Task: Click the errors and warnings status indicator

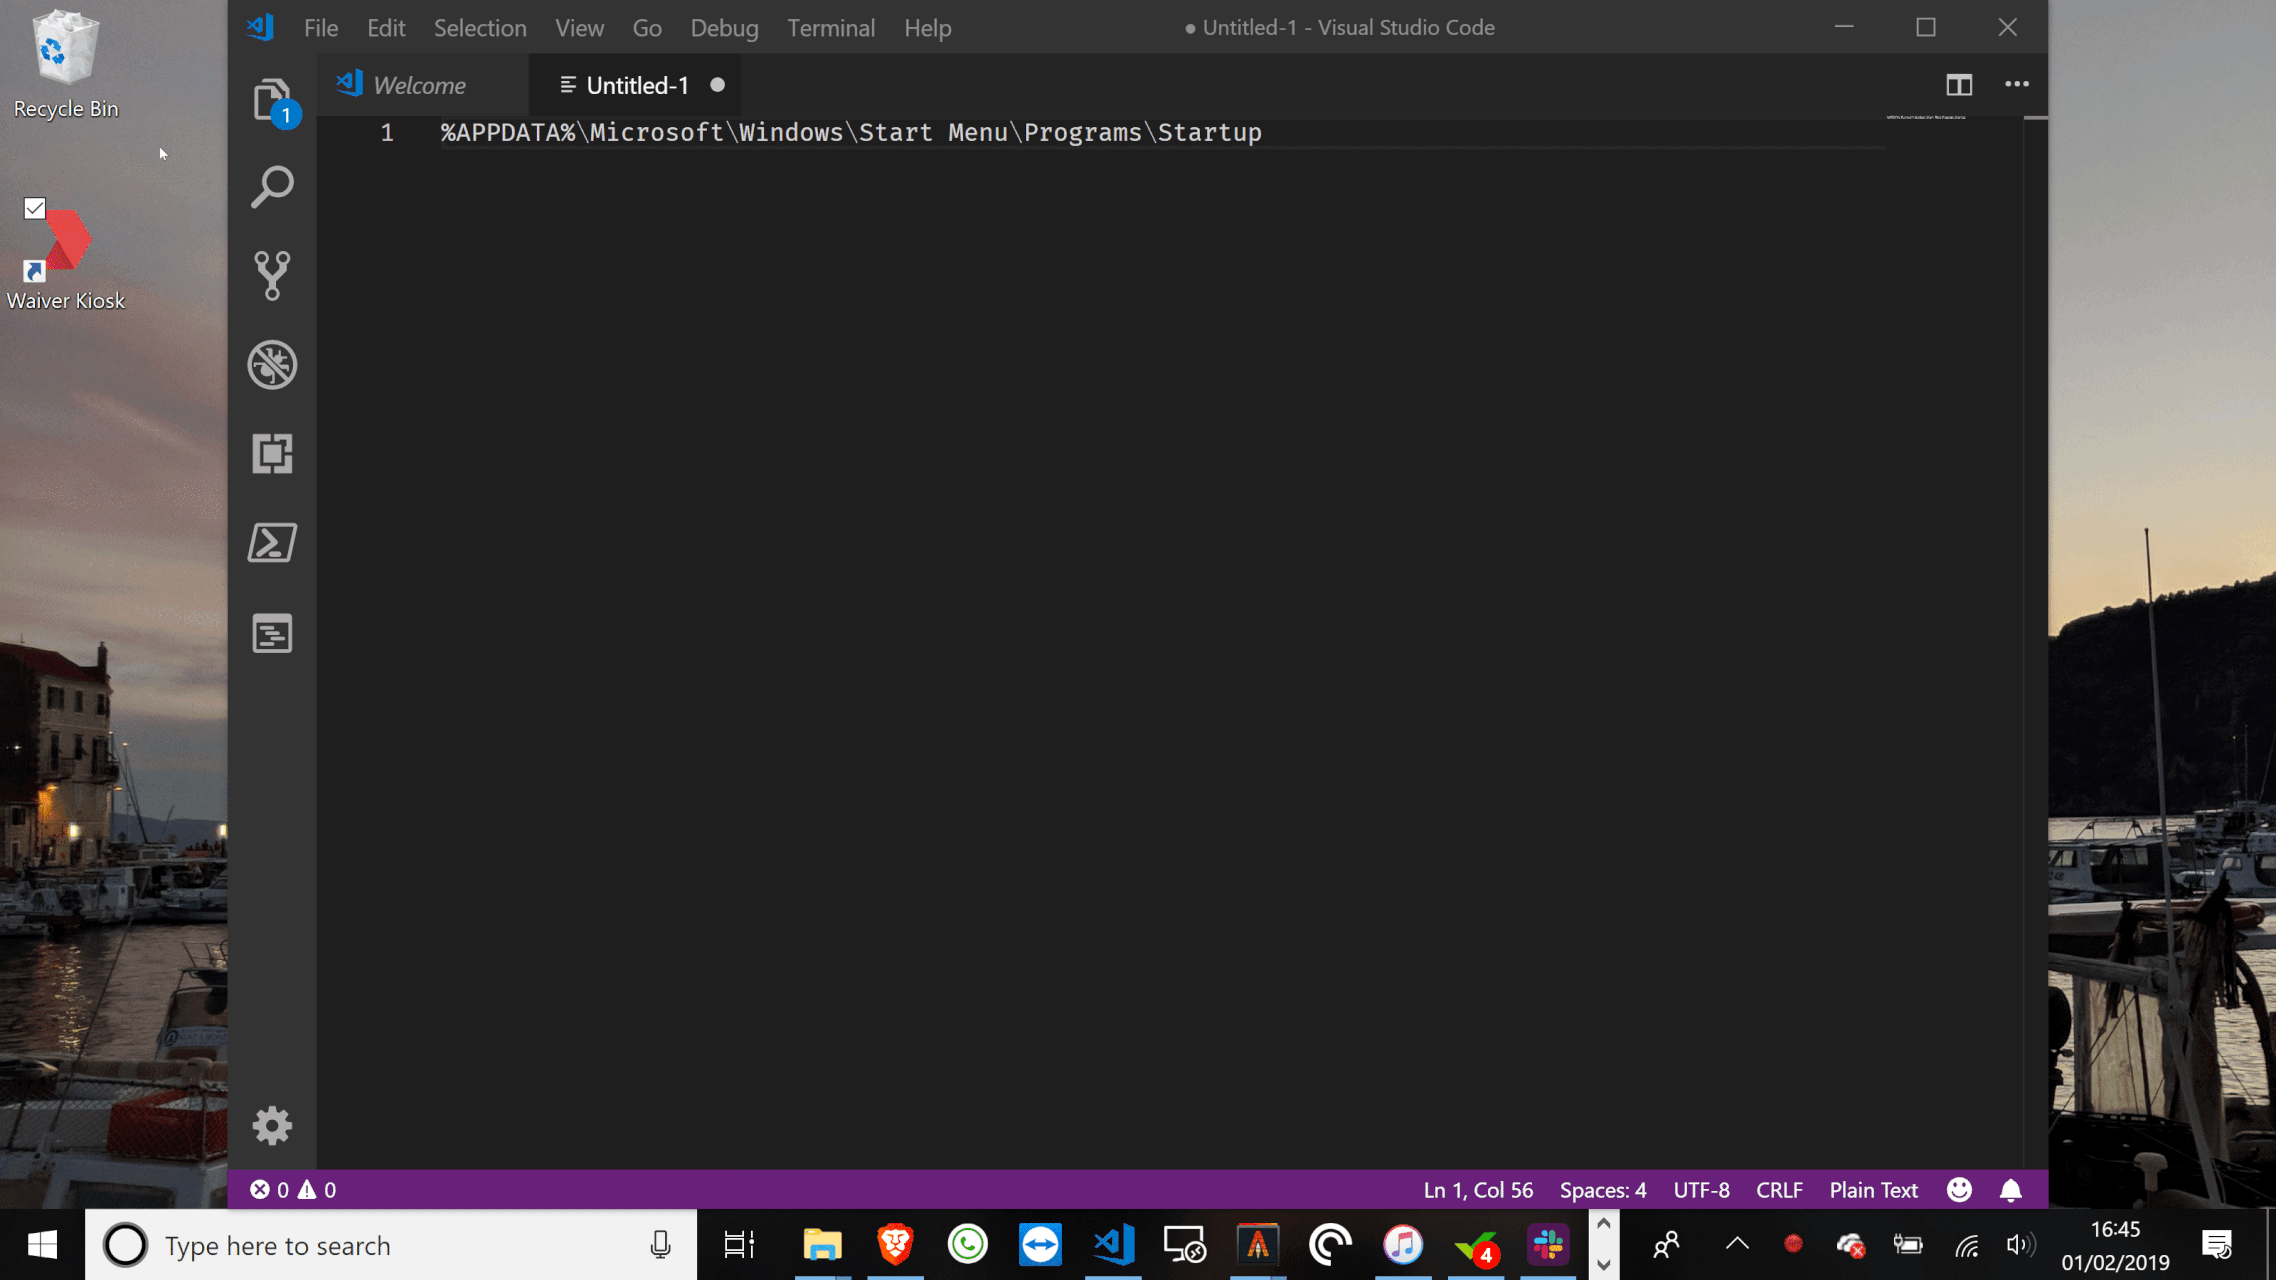Action: pos(293,1190)
